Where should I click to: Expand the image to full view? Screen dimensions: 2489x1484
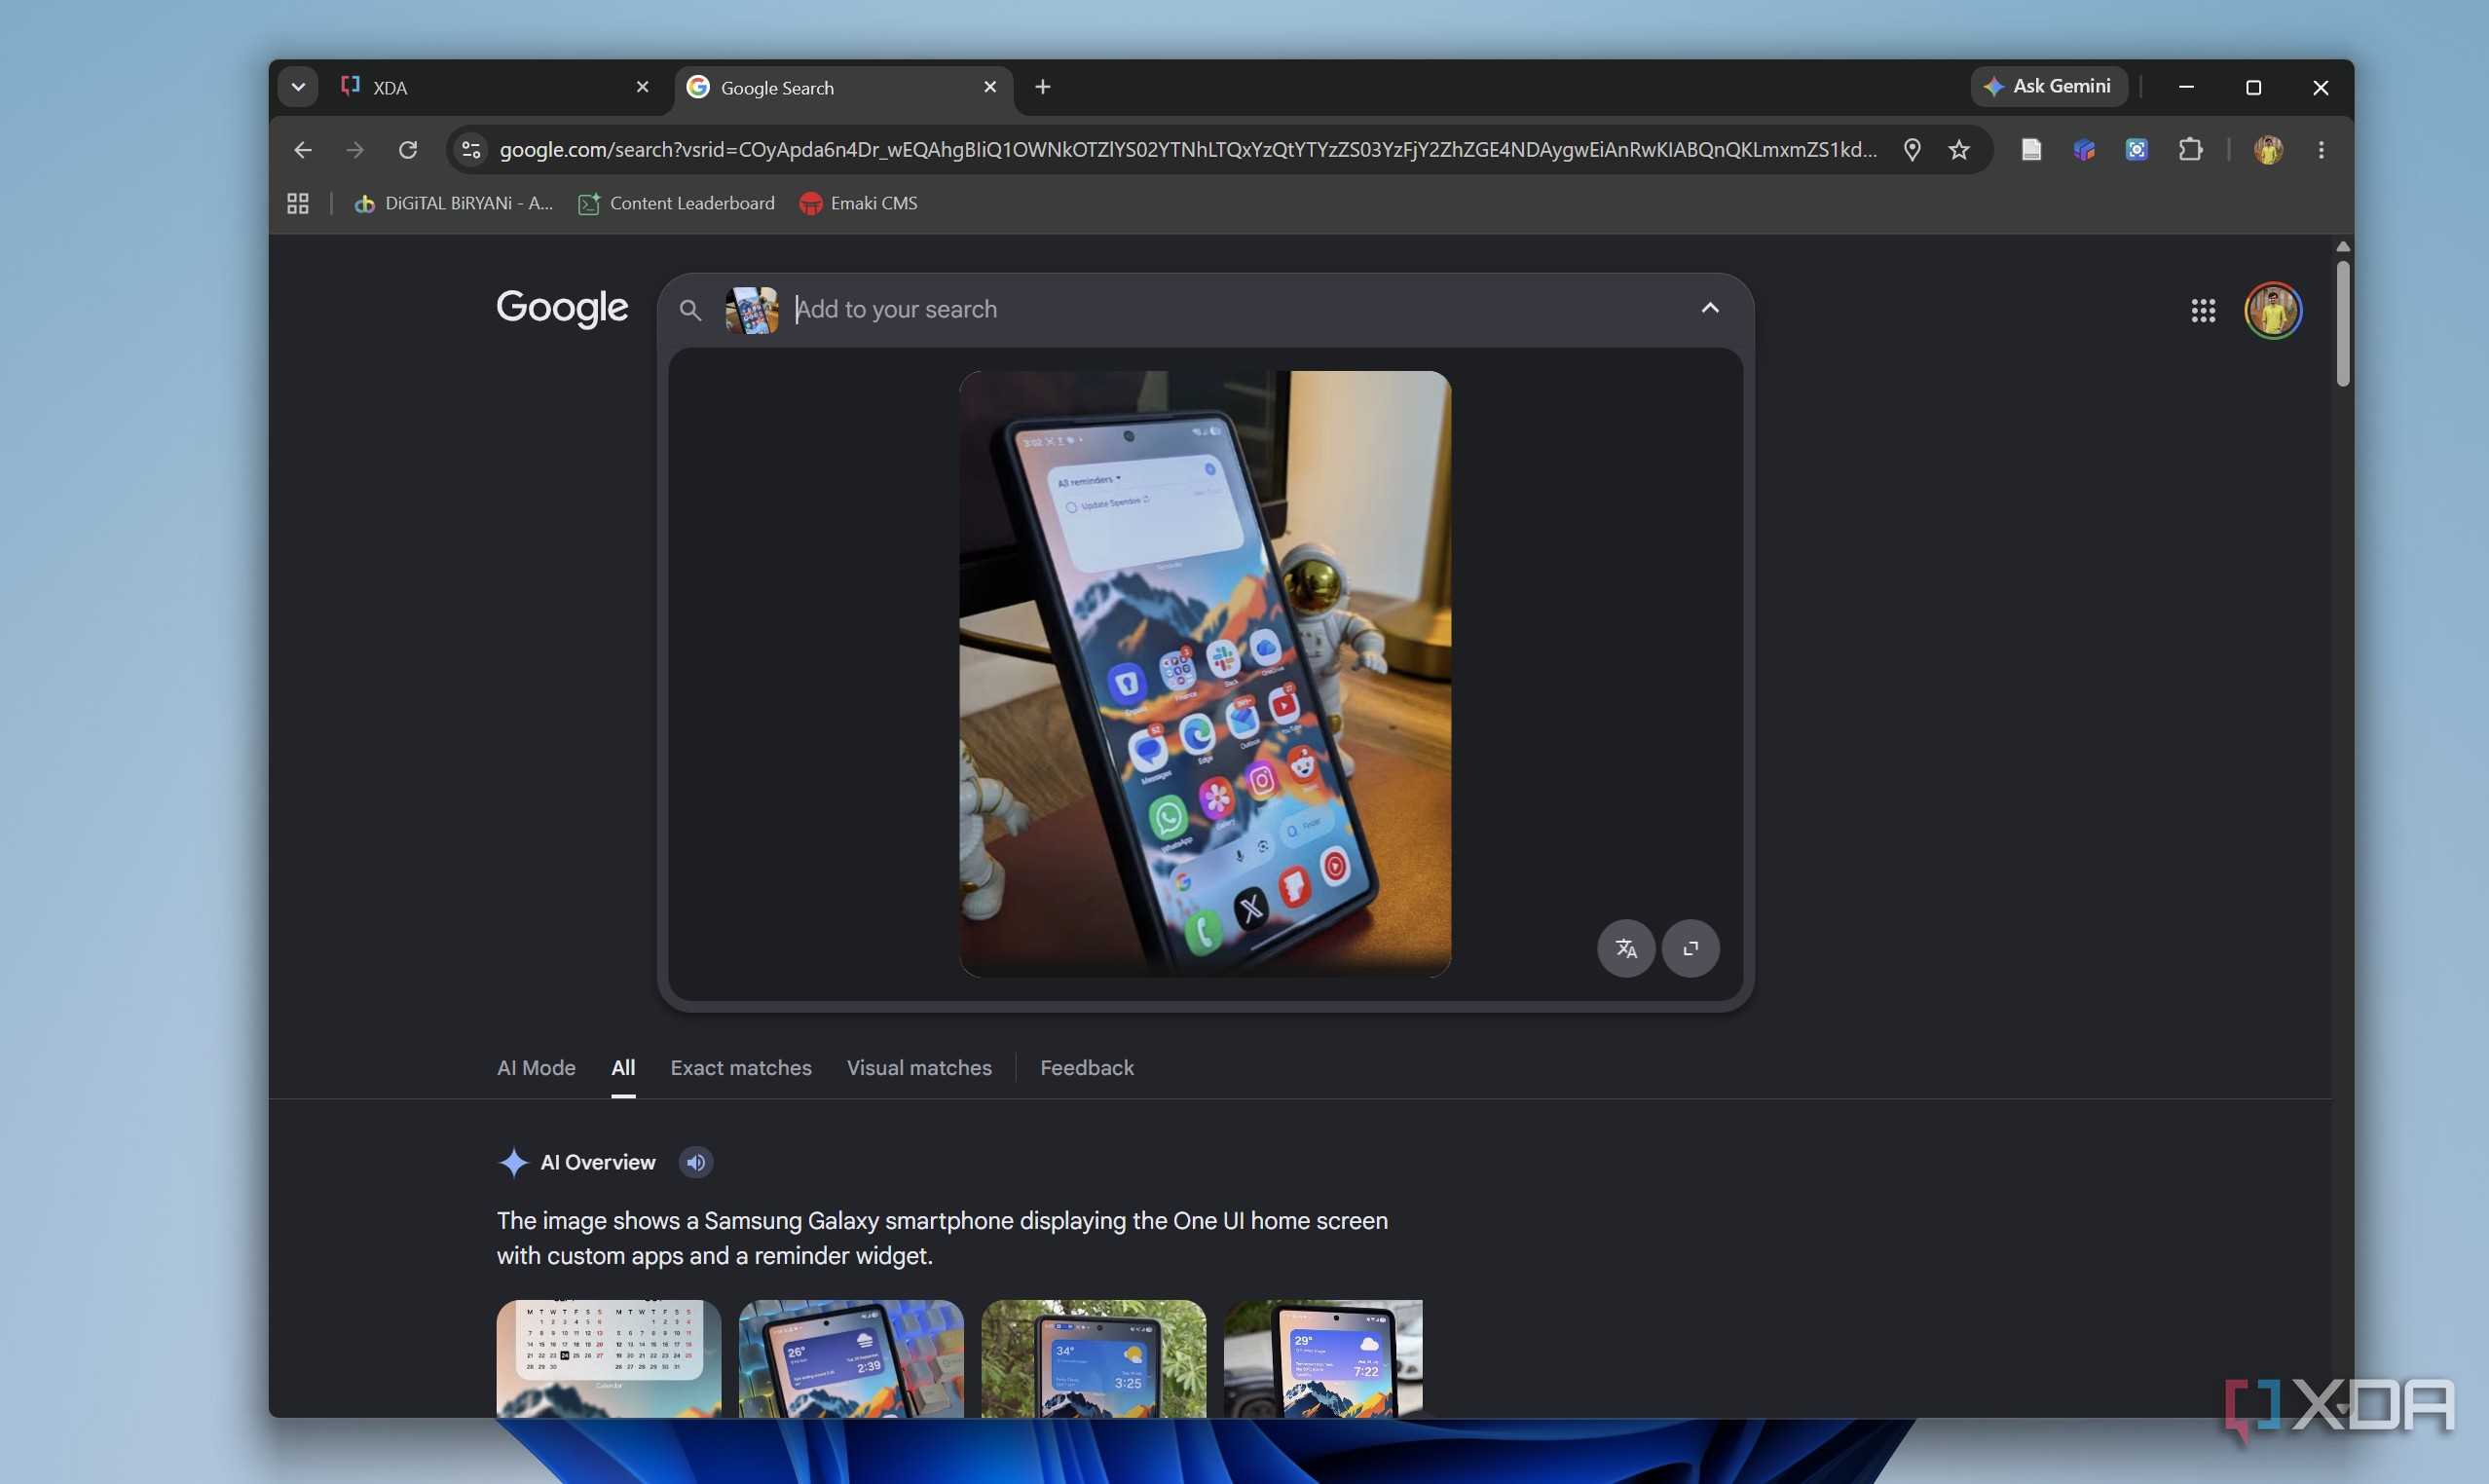tap(1691, 948)
